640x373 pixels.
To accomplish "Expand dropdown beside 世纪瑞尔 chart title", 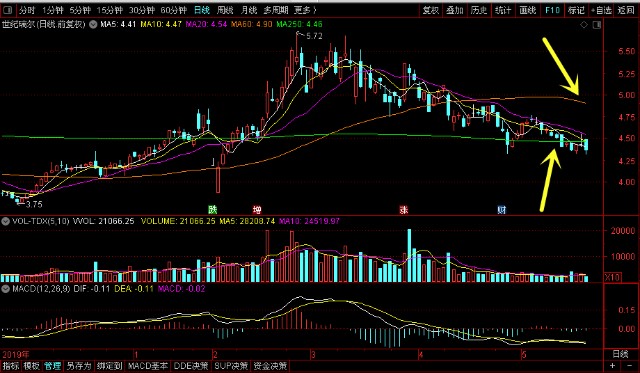I will point(93,24).
